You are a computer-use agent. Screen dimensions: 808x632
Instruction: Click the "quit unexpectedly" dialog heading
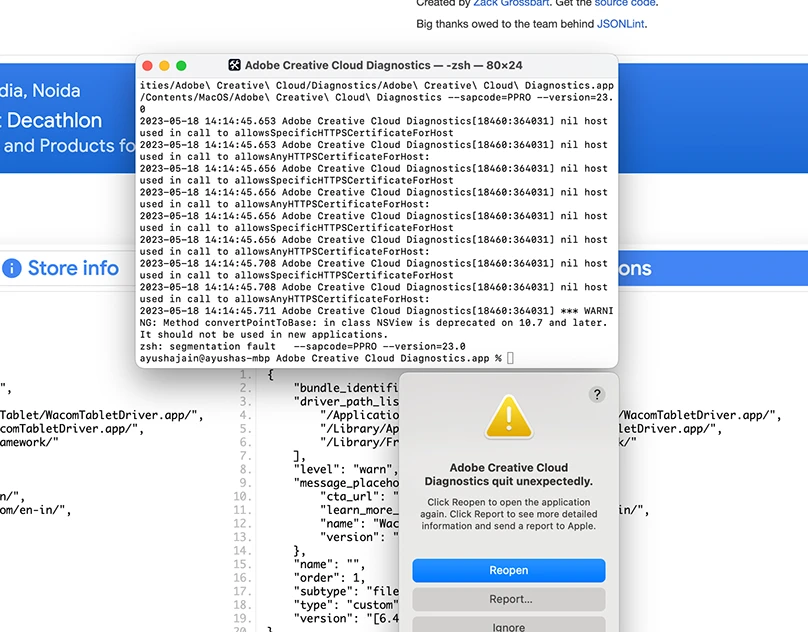pos(508,474)
